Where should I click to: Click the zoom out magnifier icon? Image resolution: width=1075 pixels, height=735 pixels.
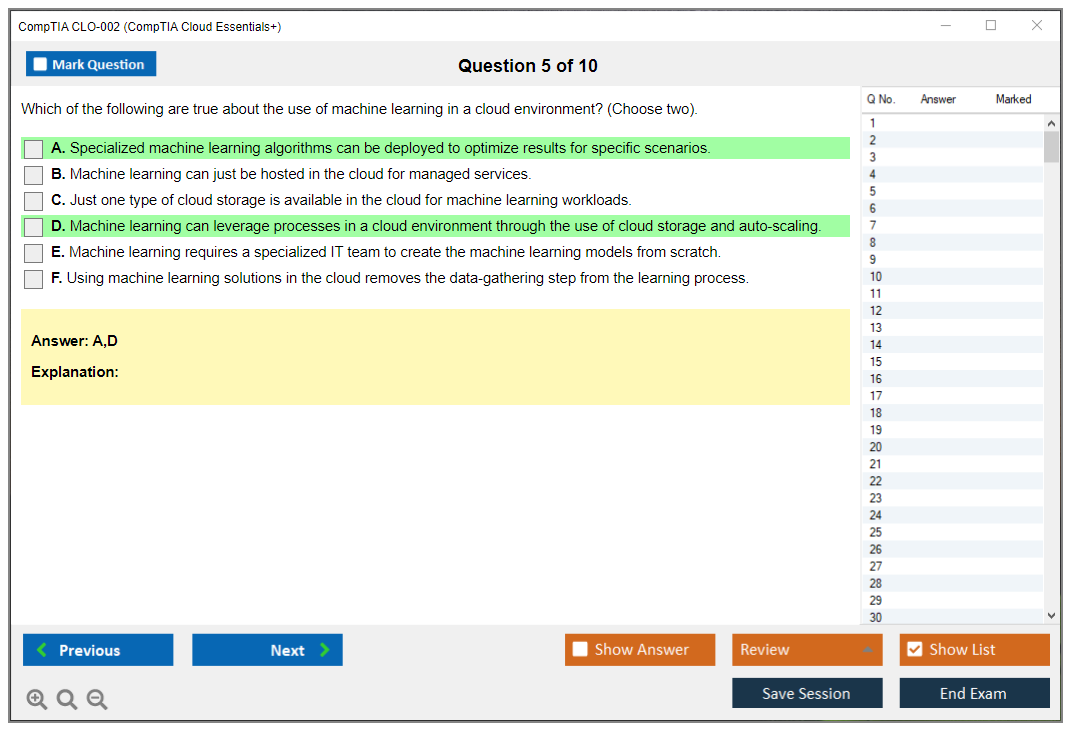point(97,700)
